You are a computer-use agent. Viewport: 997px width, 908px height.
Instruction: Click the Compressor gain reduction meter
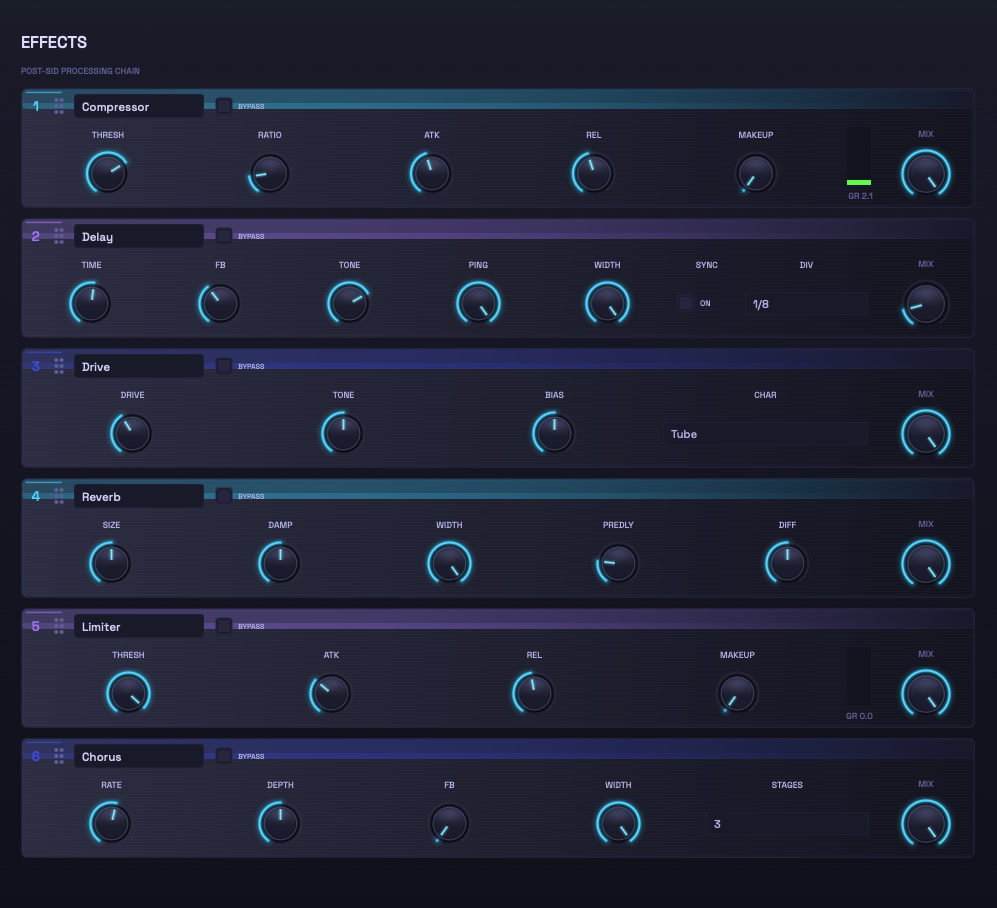click(859, 156)
